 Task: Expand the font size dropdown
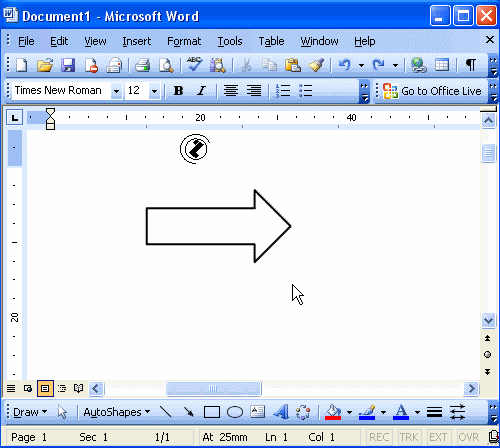[x=154, y=91]
